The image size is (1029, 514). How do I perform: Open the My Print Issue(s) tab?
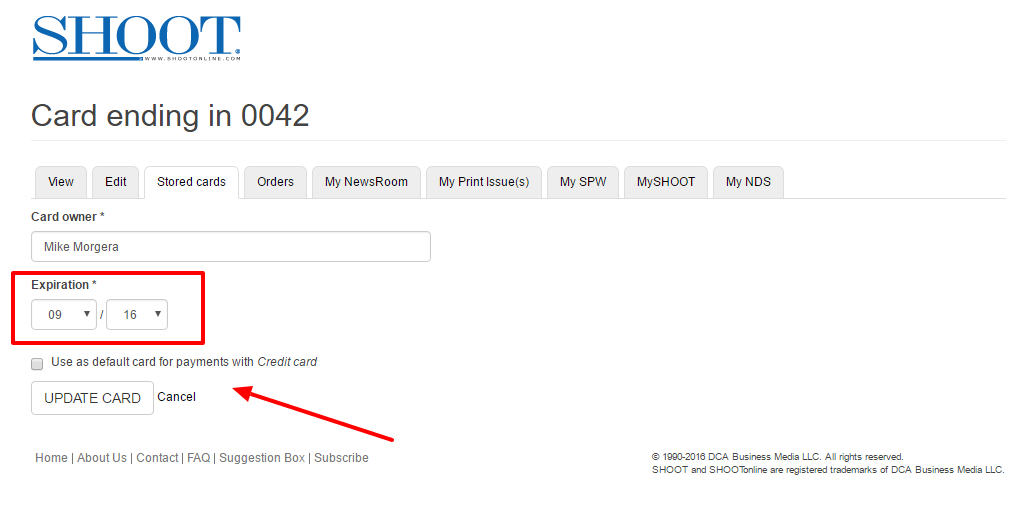click(484, 182)
